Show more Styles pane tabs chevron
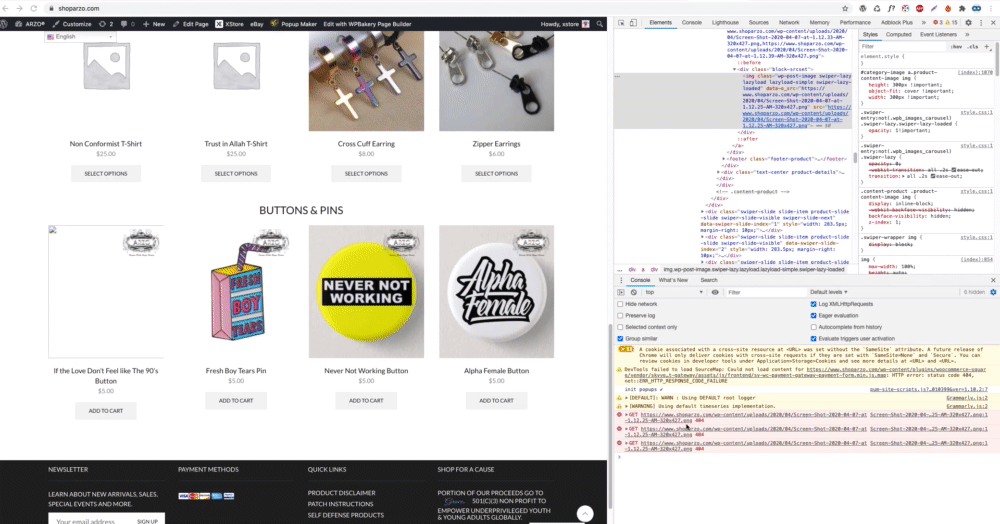 pyautogui.click(x=967, y=34)
